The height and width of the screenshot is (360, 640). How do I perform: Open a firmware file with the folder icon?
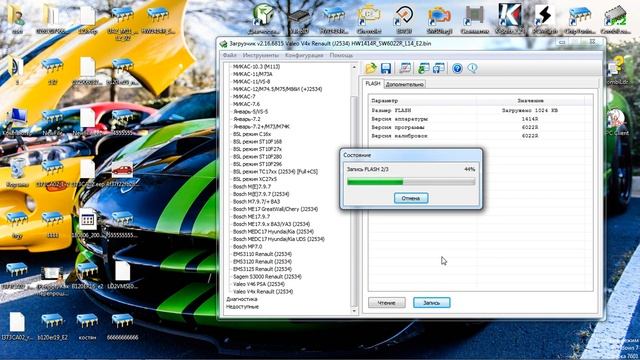[x=371, y=68]
